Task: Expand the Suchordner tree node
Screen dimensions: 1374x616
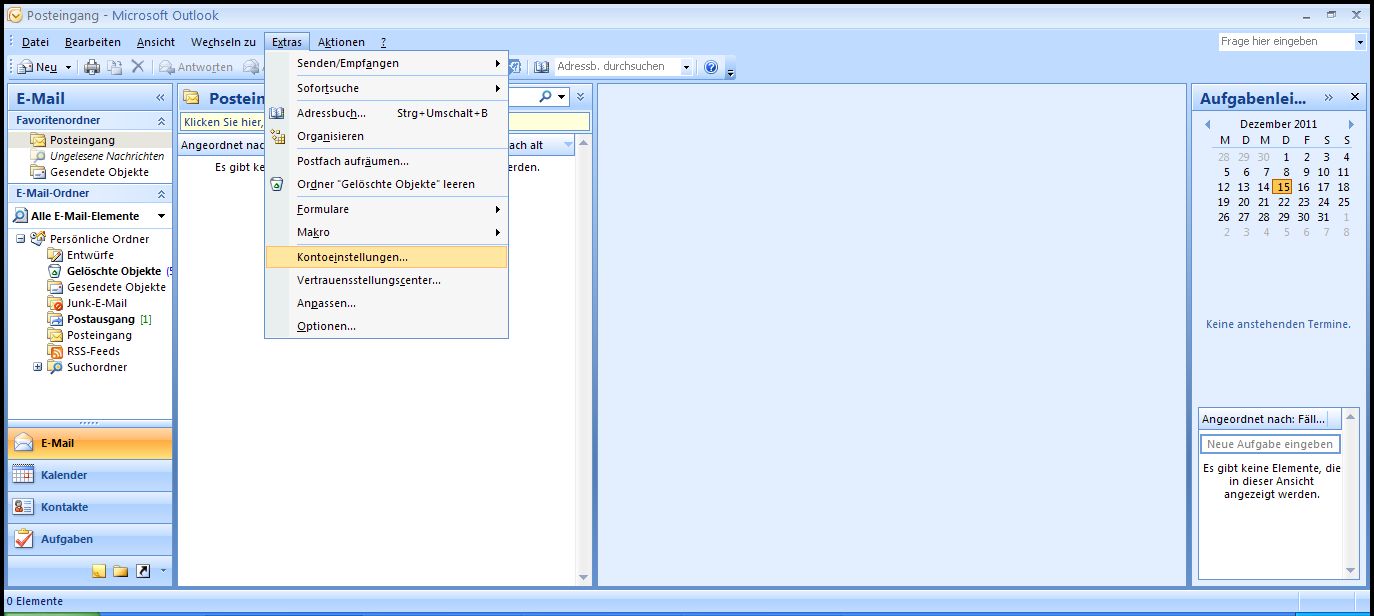Action: (38, 367)
